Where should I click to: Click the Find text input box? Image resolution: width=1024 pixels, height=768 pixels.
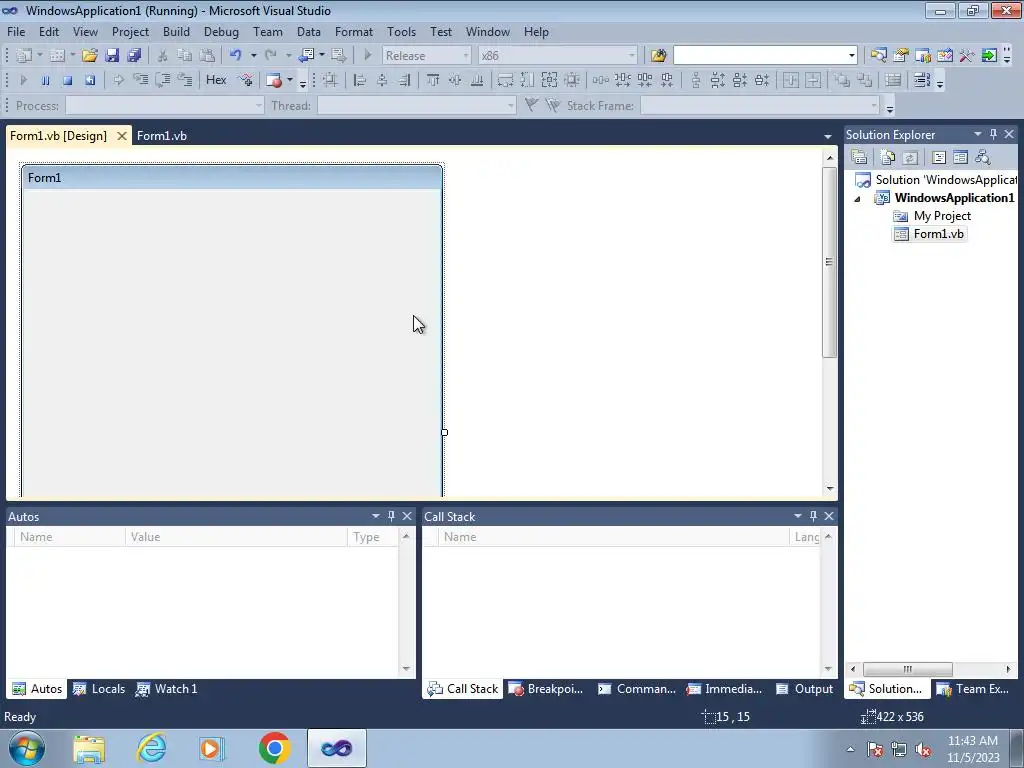(x=760, y=56)
